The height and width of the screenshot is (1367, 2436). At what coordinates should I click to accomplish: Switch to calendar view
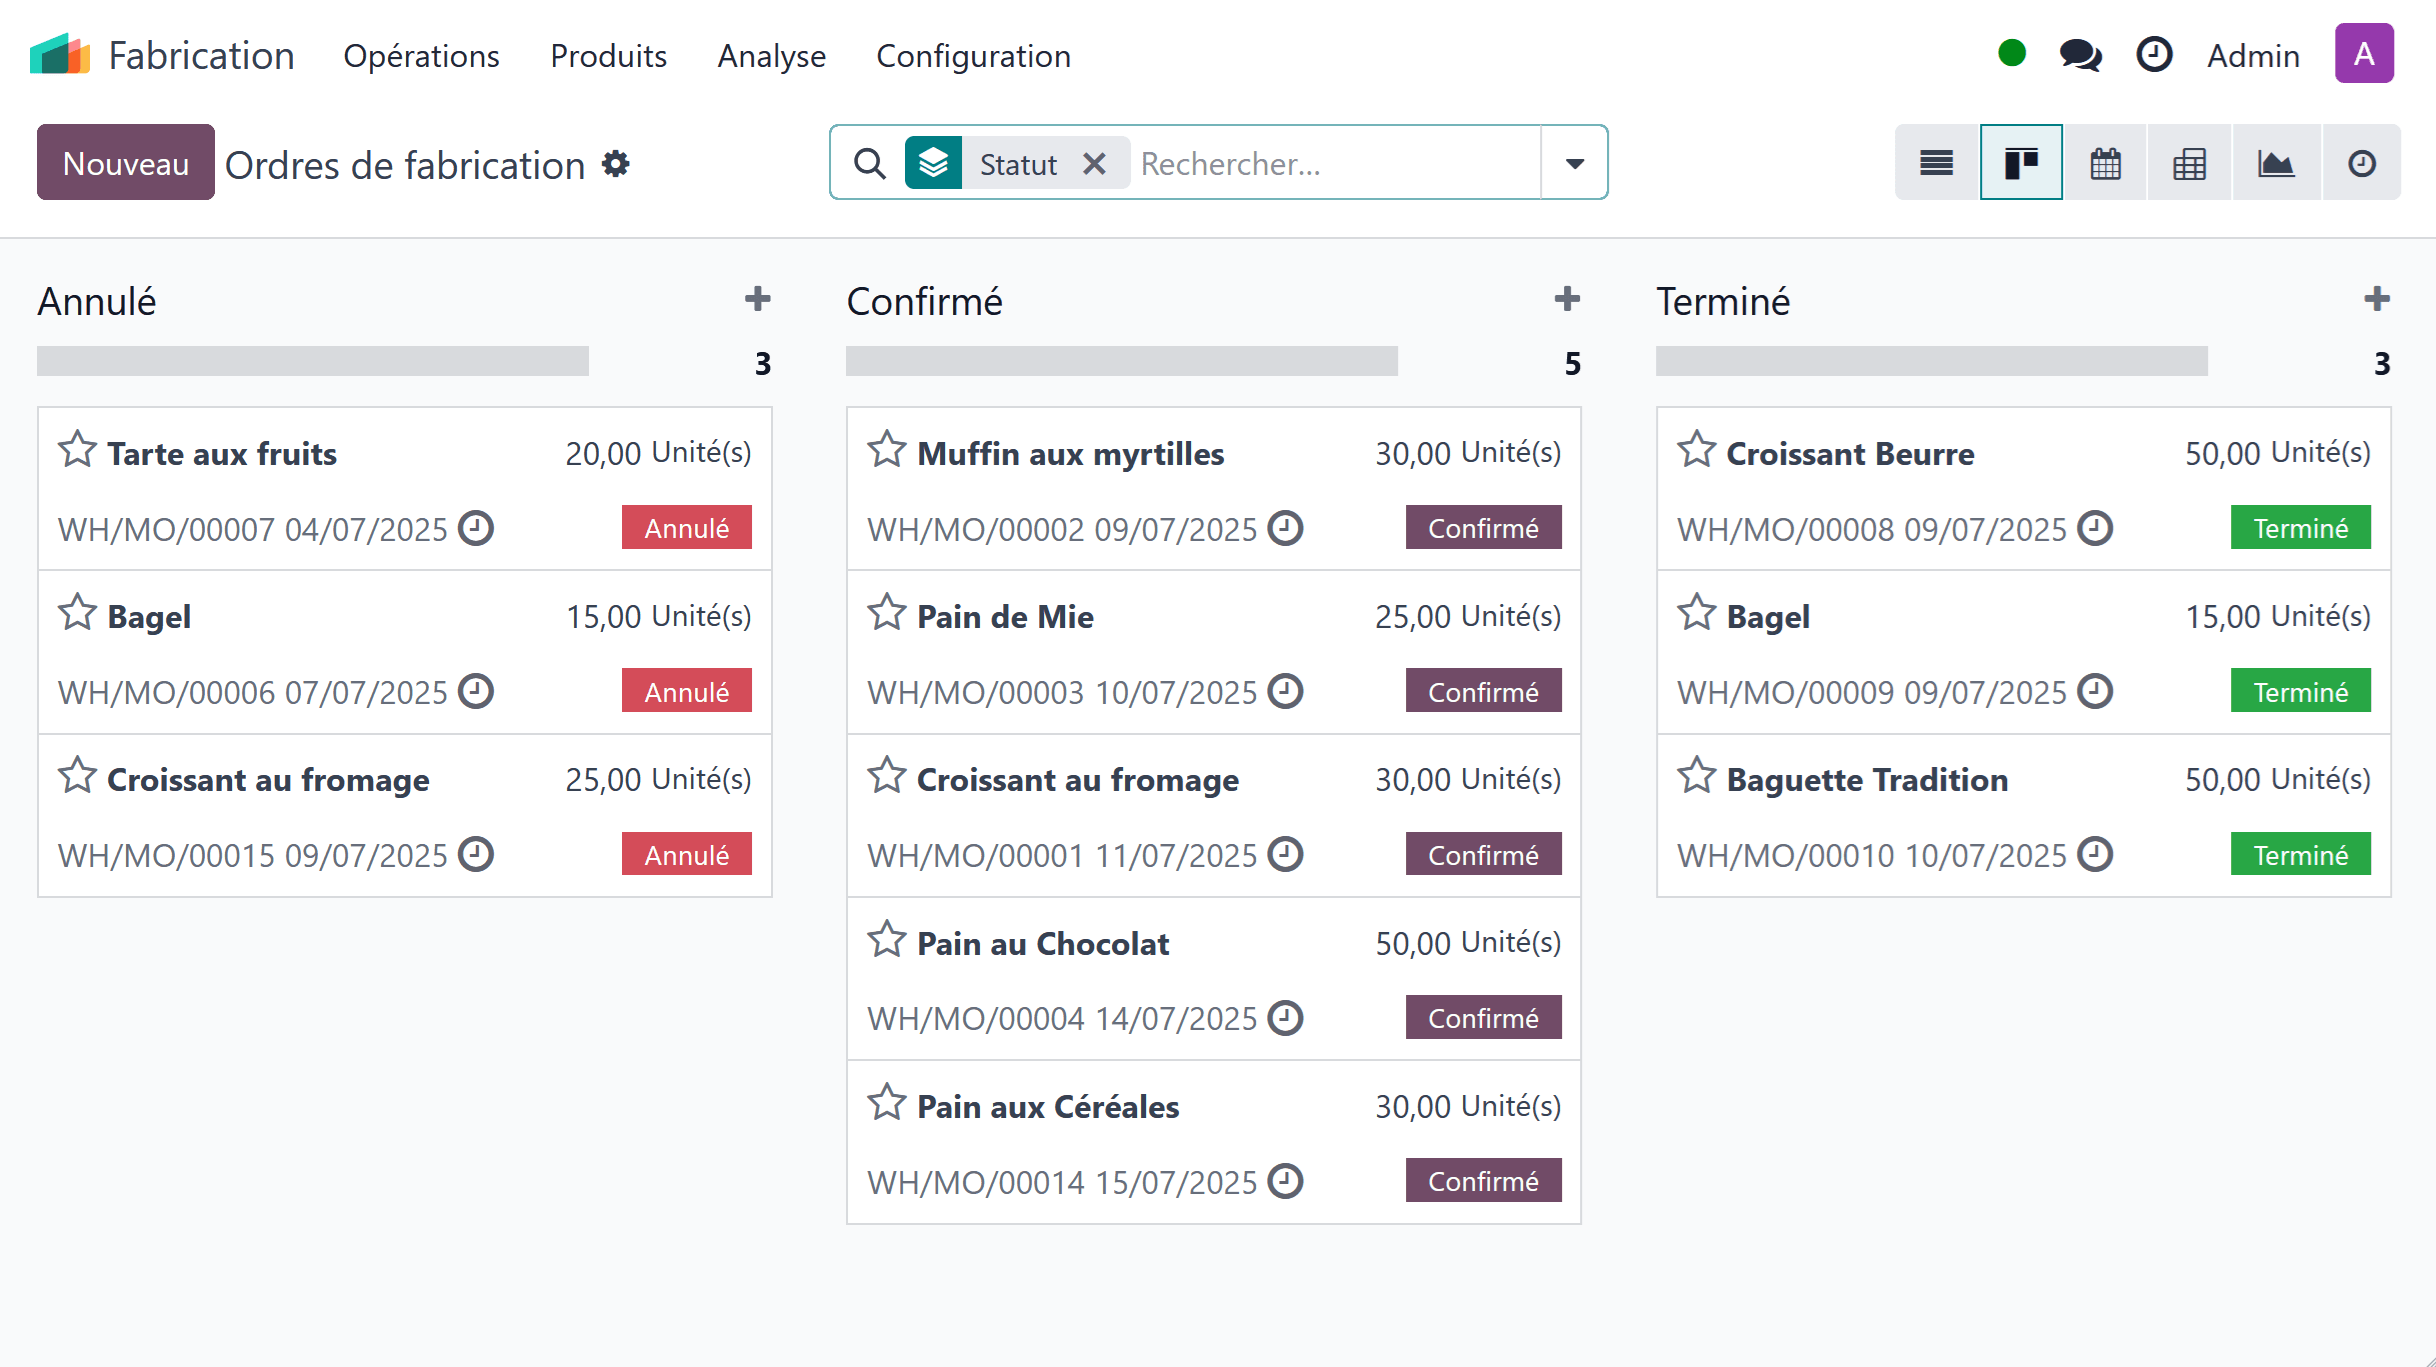click(x=2105, y=163)
